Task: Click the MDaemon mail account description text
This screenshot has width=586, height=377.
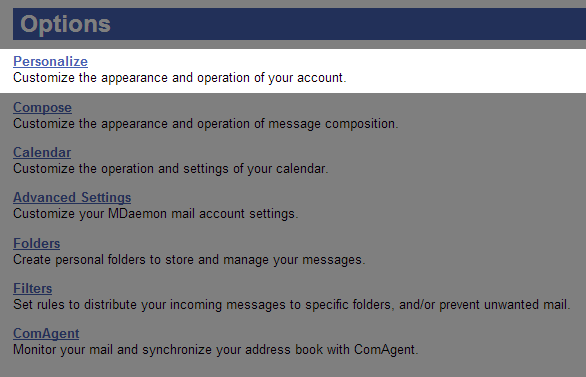Action: click(156, 214)
